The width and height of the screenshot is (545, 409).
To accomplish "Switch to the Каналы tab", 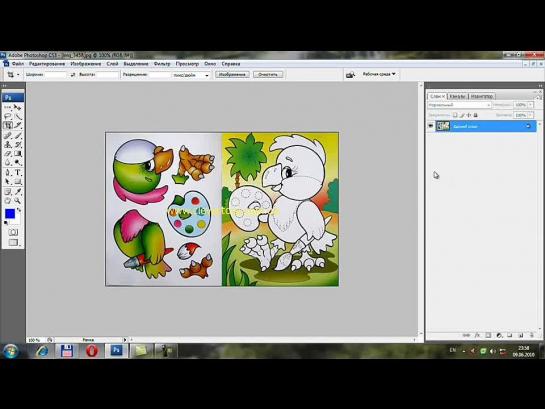I will (457, 96).
